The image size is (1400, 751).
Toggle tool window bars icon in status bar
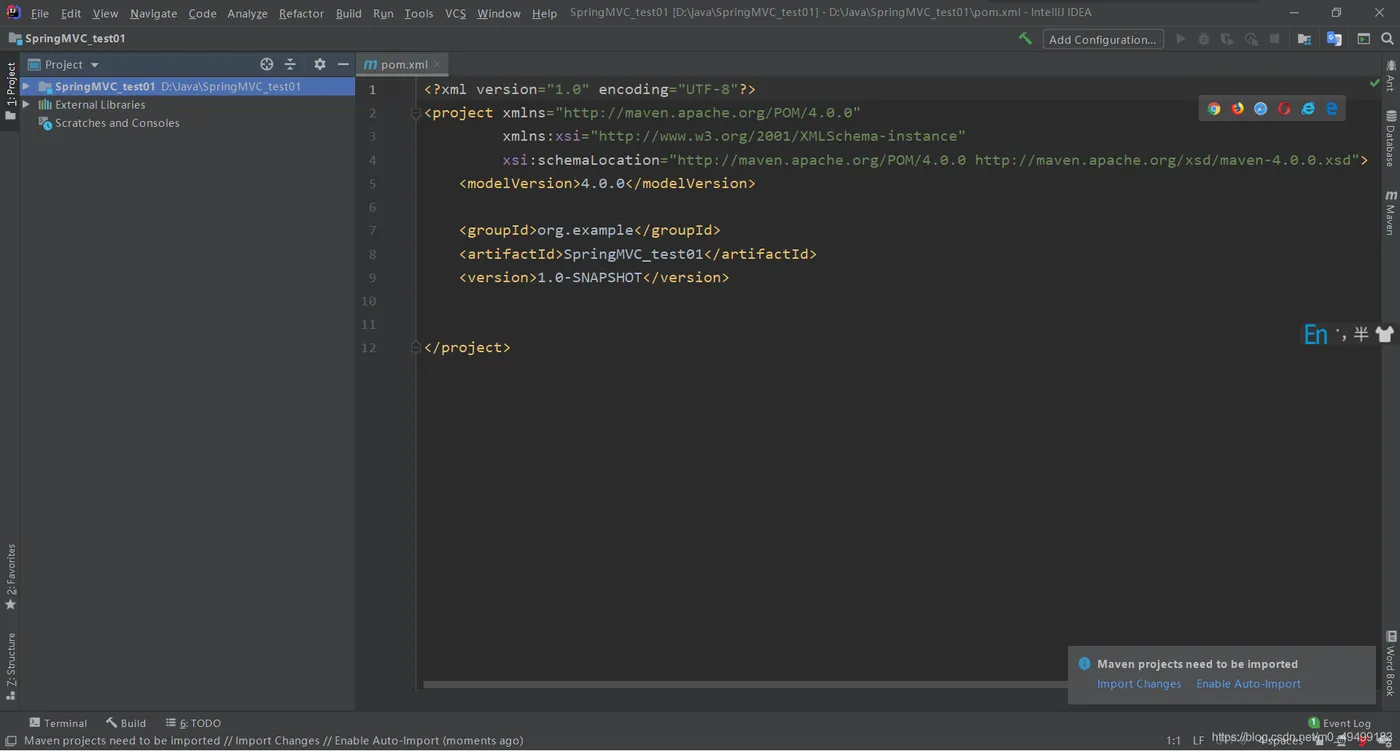click(11, 741)
